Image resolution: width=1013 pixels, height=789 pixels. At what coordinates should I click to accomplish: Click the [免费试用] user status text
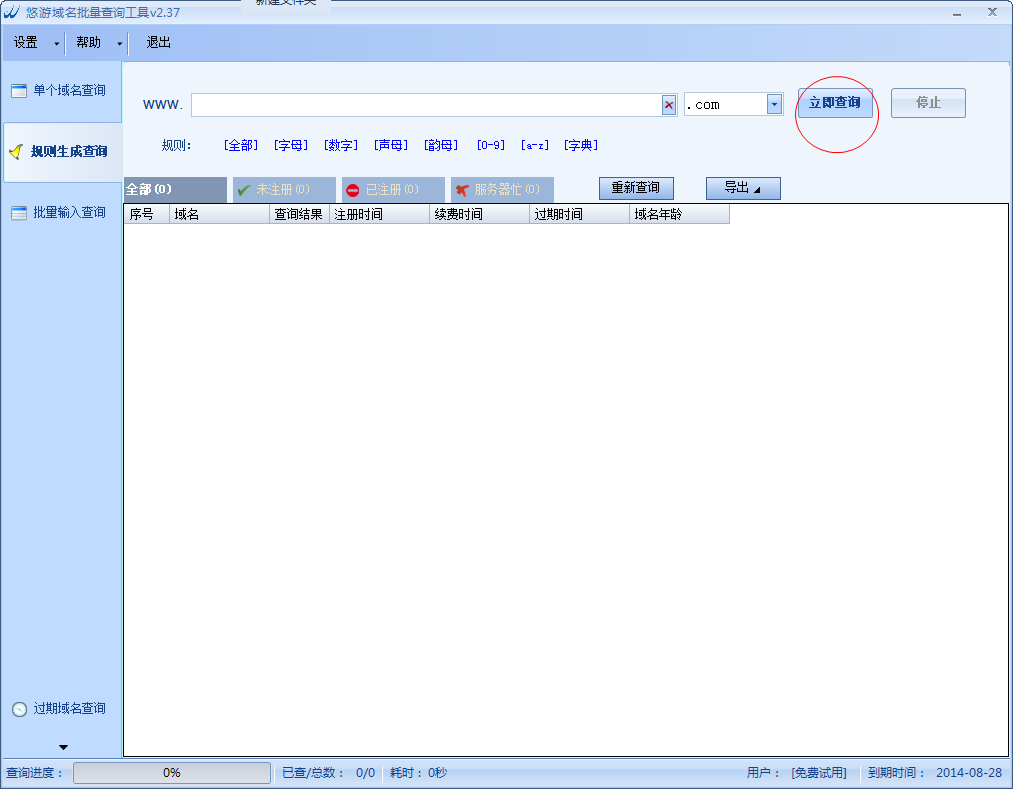pyautogui.click(x=819, y=773)
